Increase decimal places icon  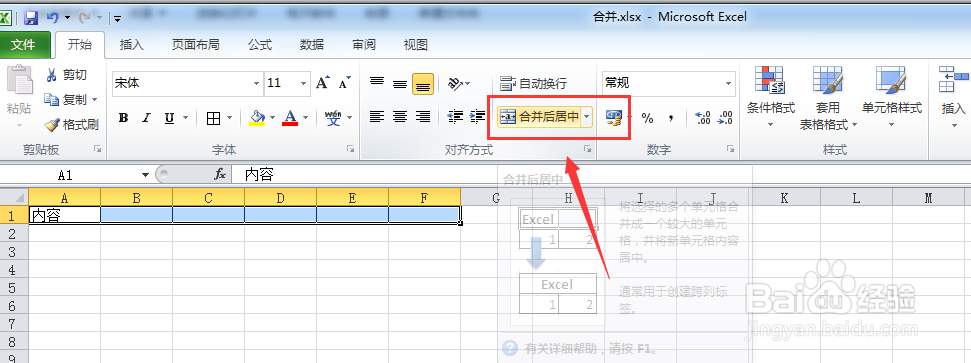coord(703,118)
